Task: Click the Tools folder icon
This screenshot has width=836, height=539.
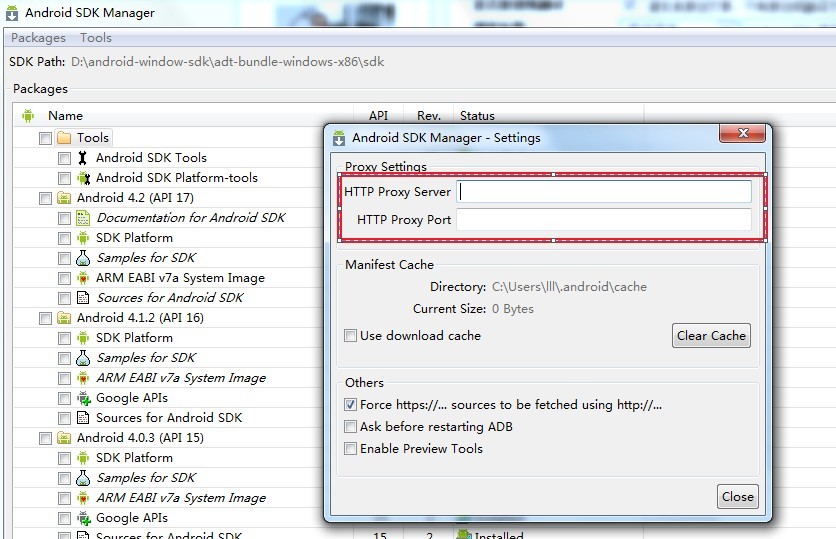Action: (x=64, y=138)
